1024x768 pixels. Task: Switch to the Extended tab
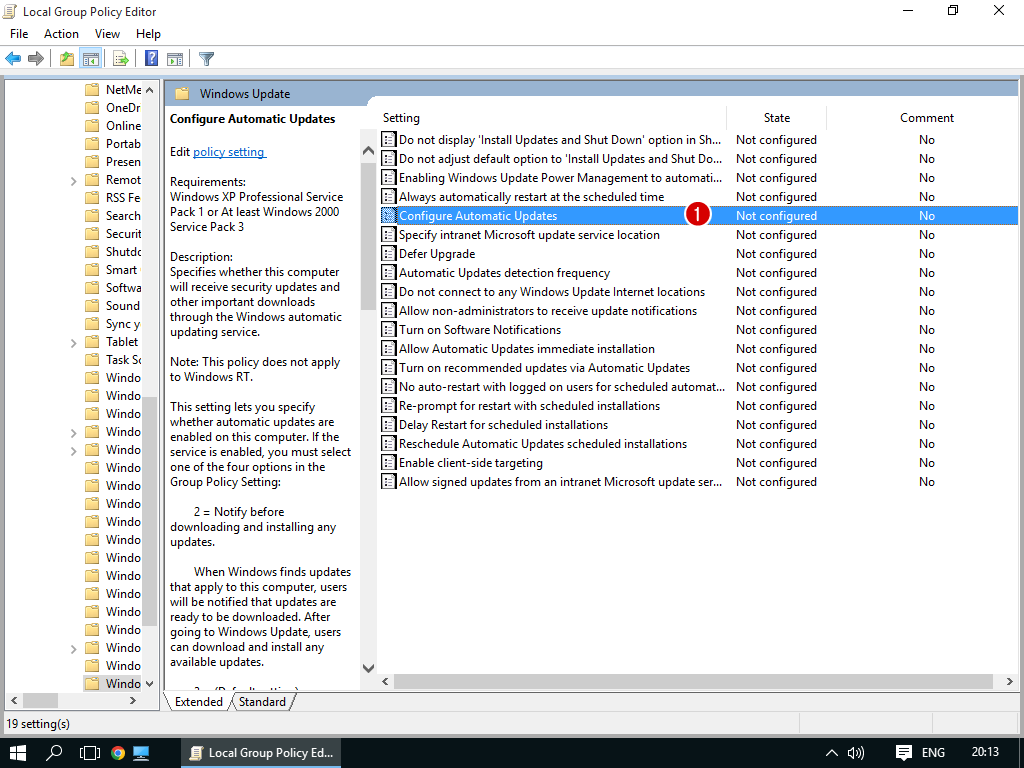(x=198, y=701)
